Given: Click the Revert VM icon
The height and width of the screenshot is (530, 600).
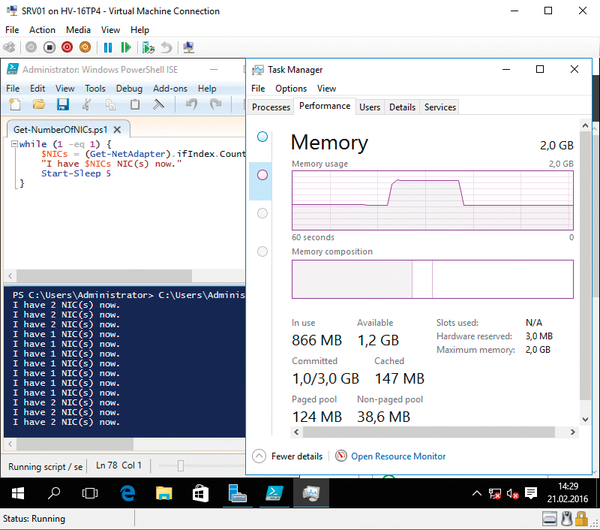Looking at the screenshot, I should [166, 47].
